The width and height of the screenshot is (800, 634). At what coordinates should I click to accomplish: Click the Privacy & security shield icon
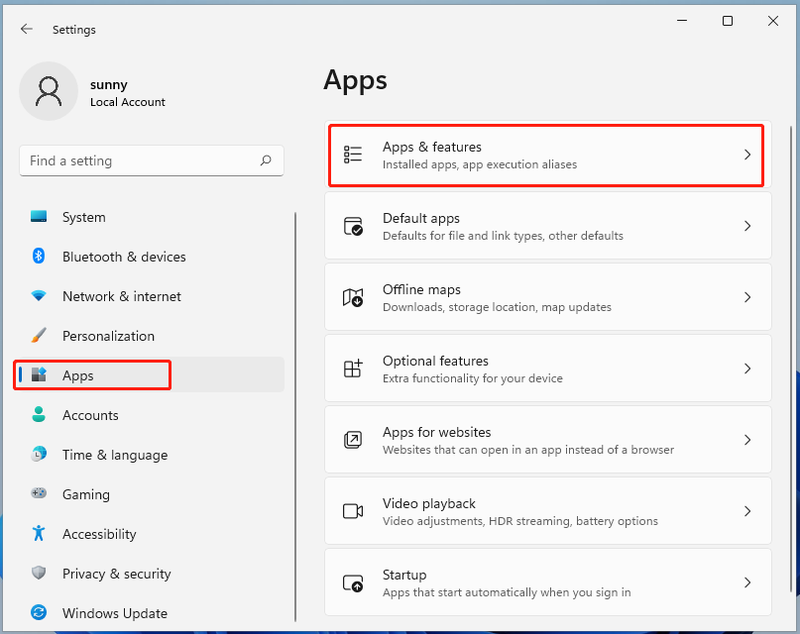coord(39,573)
